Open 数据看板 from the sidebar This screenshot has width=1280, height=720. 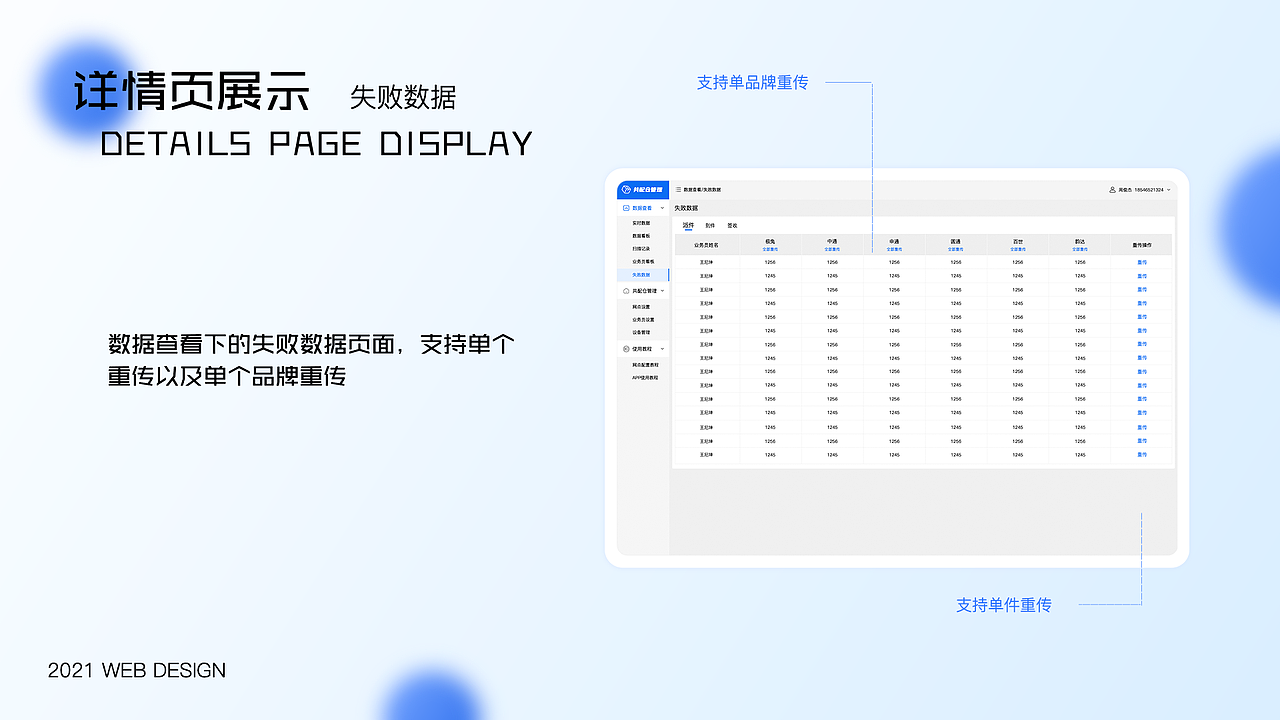641,236
